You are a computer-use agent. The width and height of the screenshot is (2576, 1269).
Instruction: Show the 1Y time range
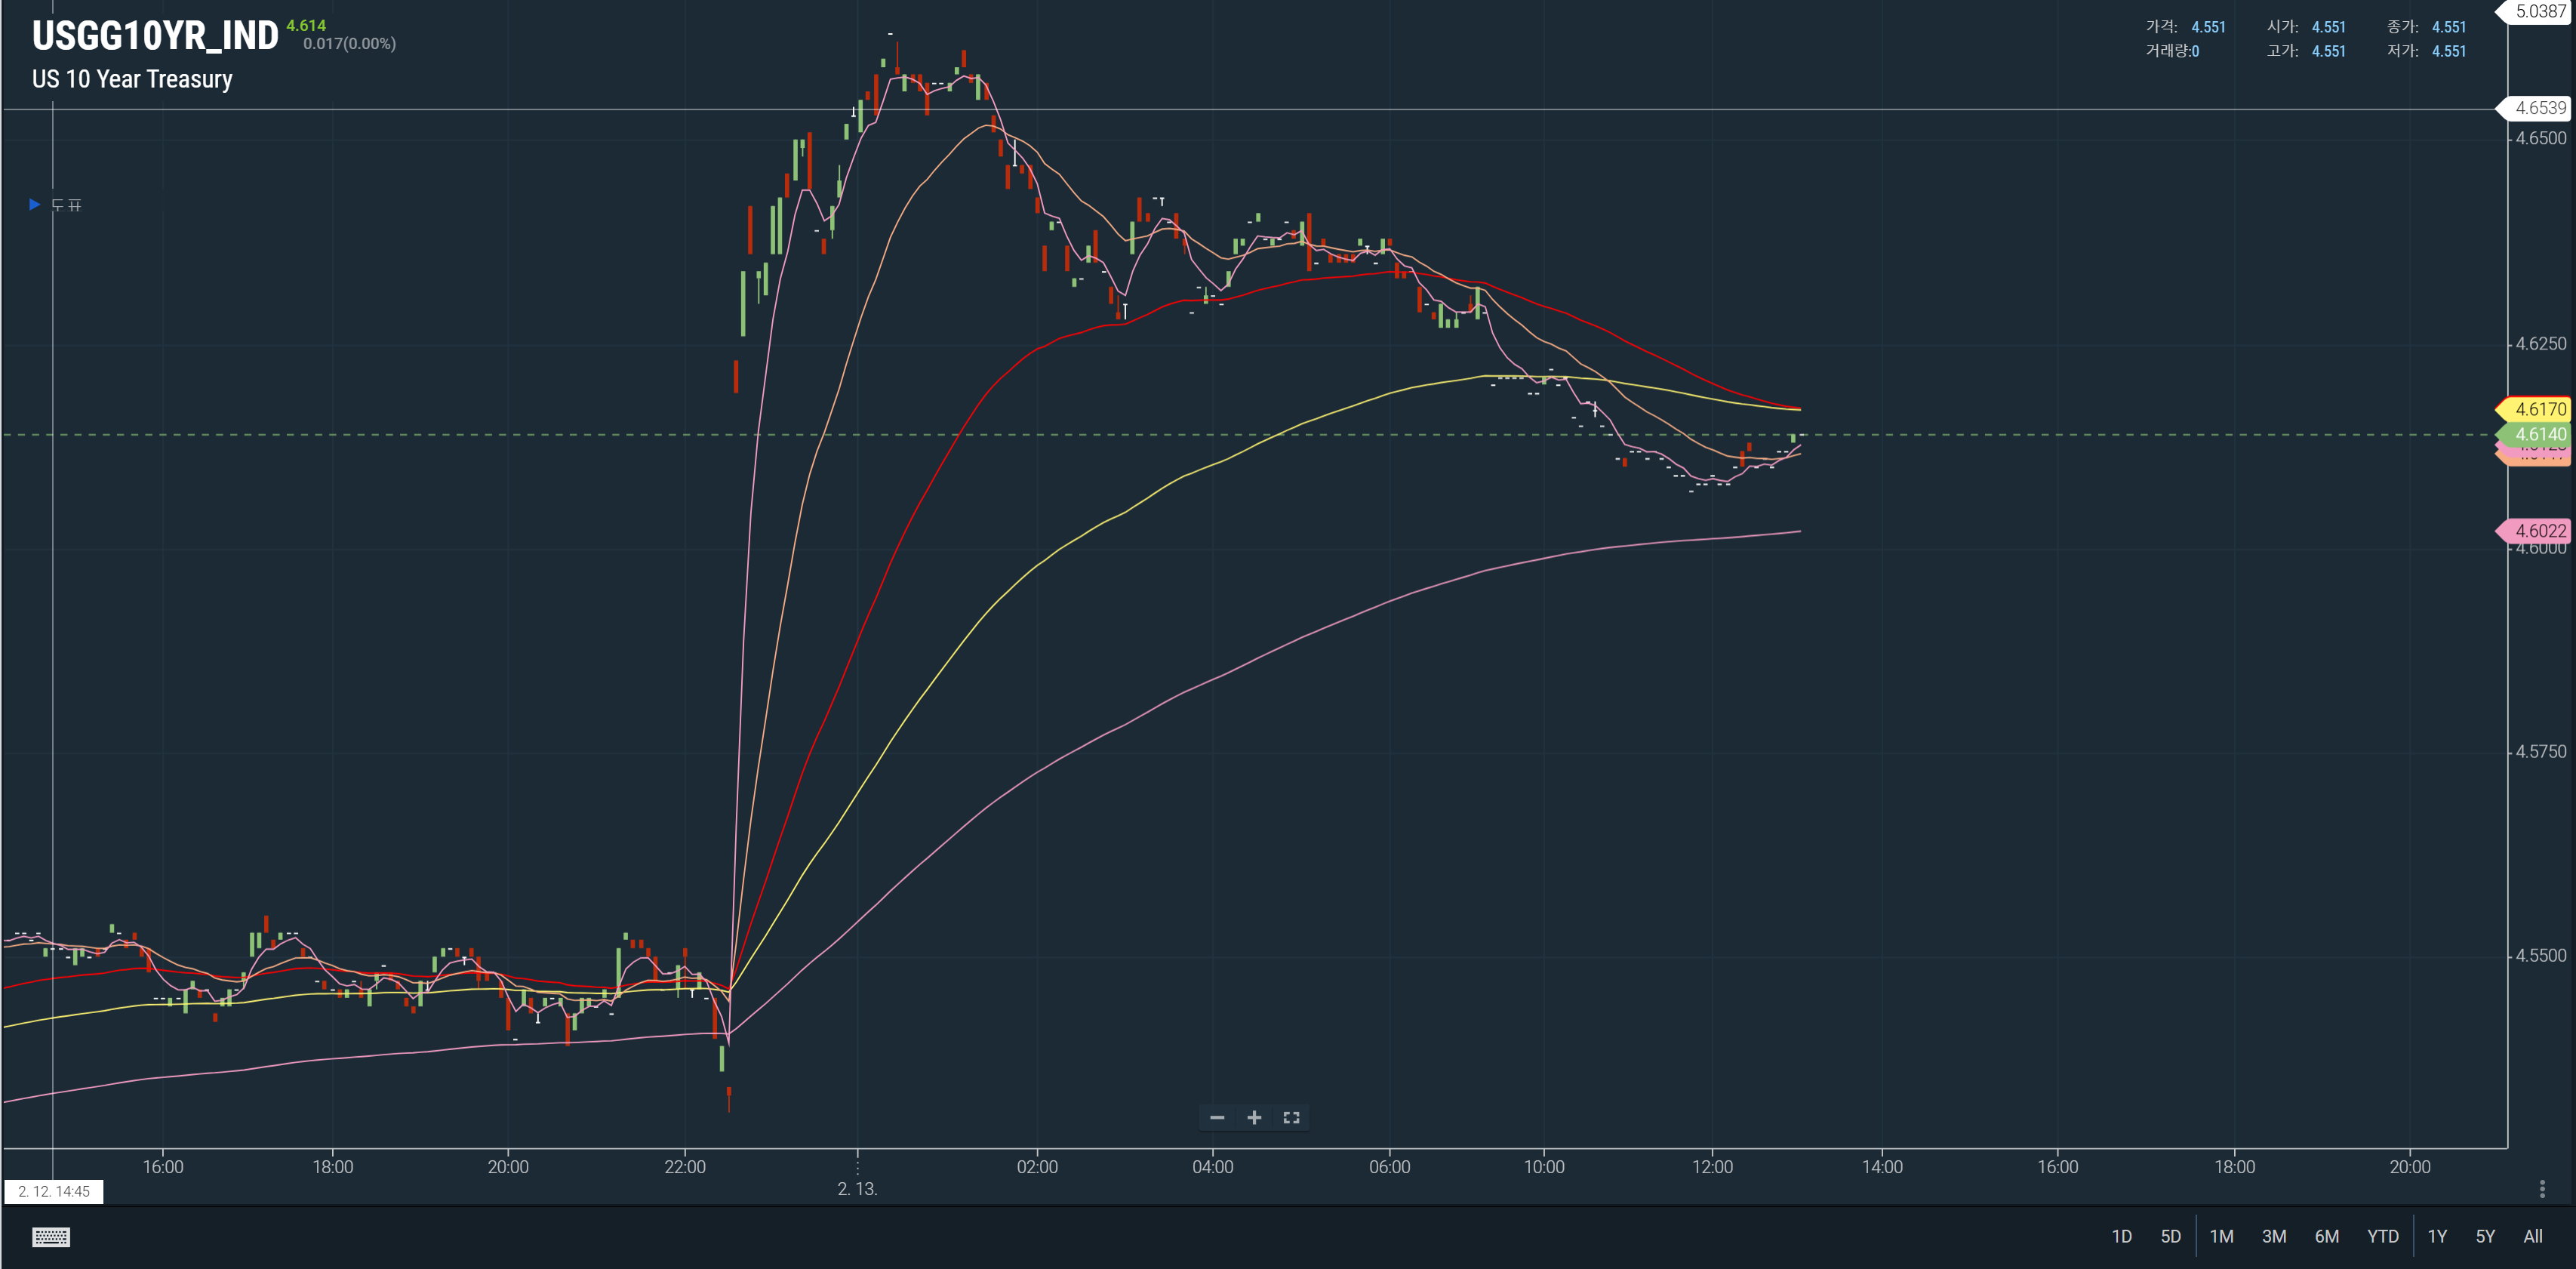(x=2437, y=1236)
